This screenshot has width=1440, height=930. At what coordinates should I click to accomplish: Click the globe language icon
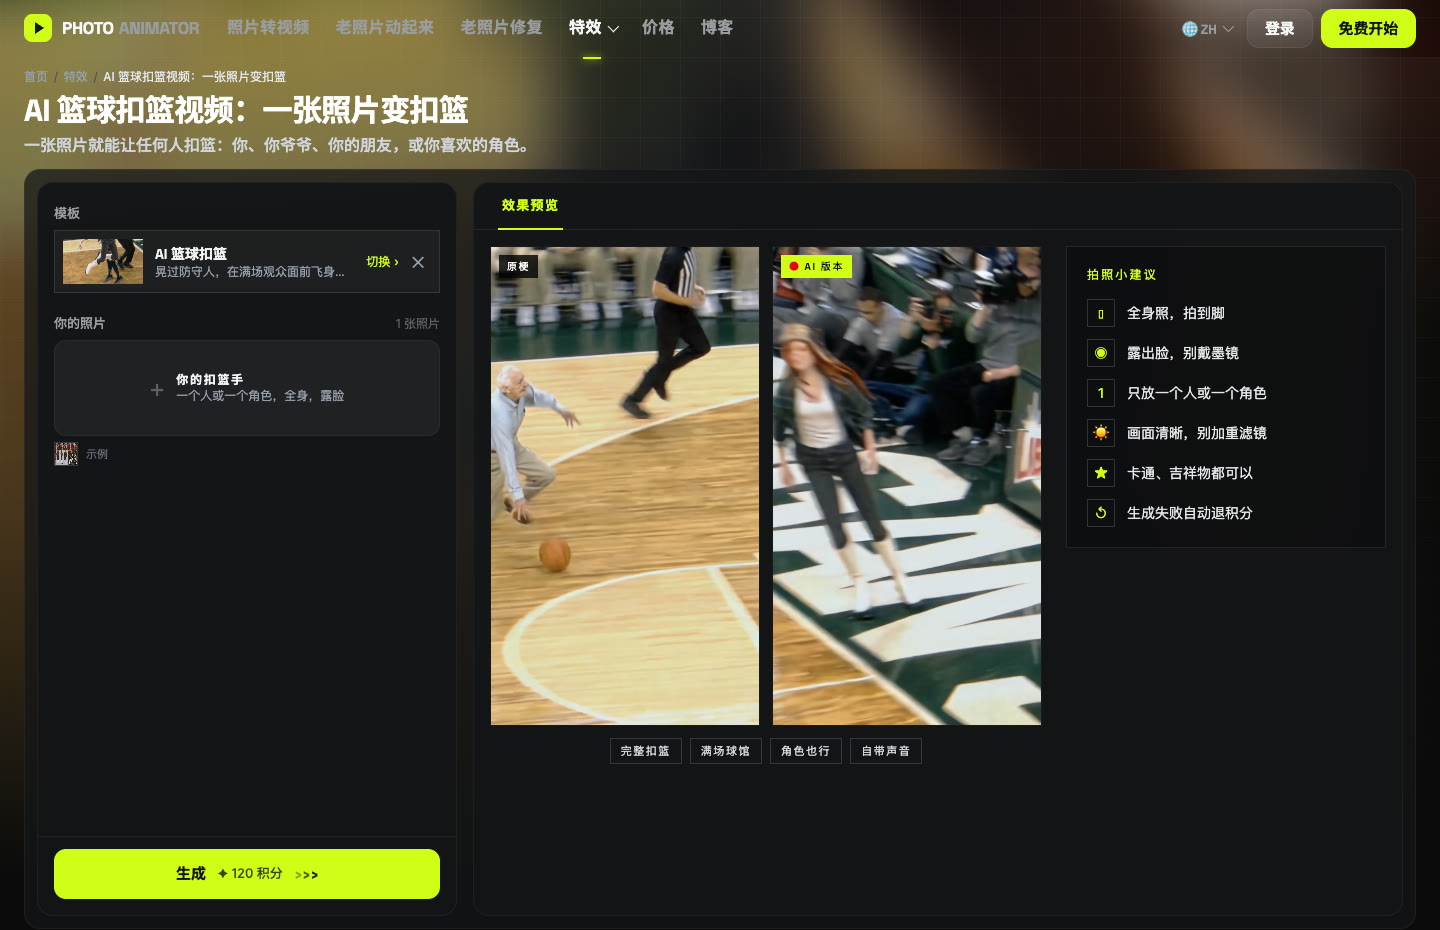pyautogui.click(x=1189, y=29)
